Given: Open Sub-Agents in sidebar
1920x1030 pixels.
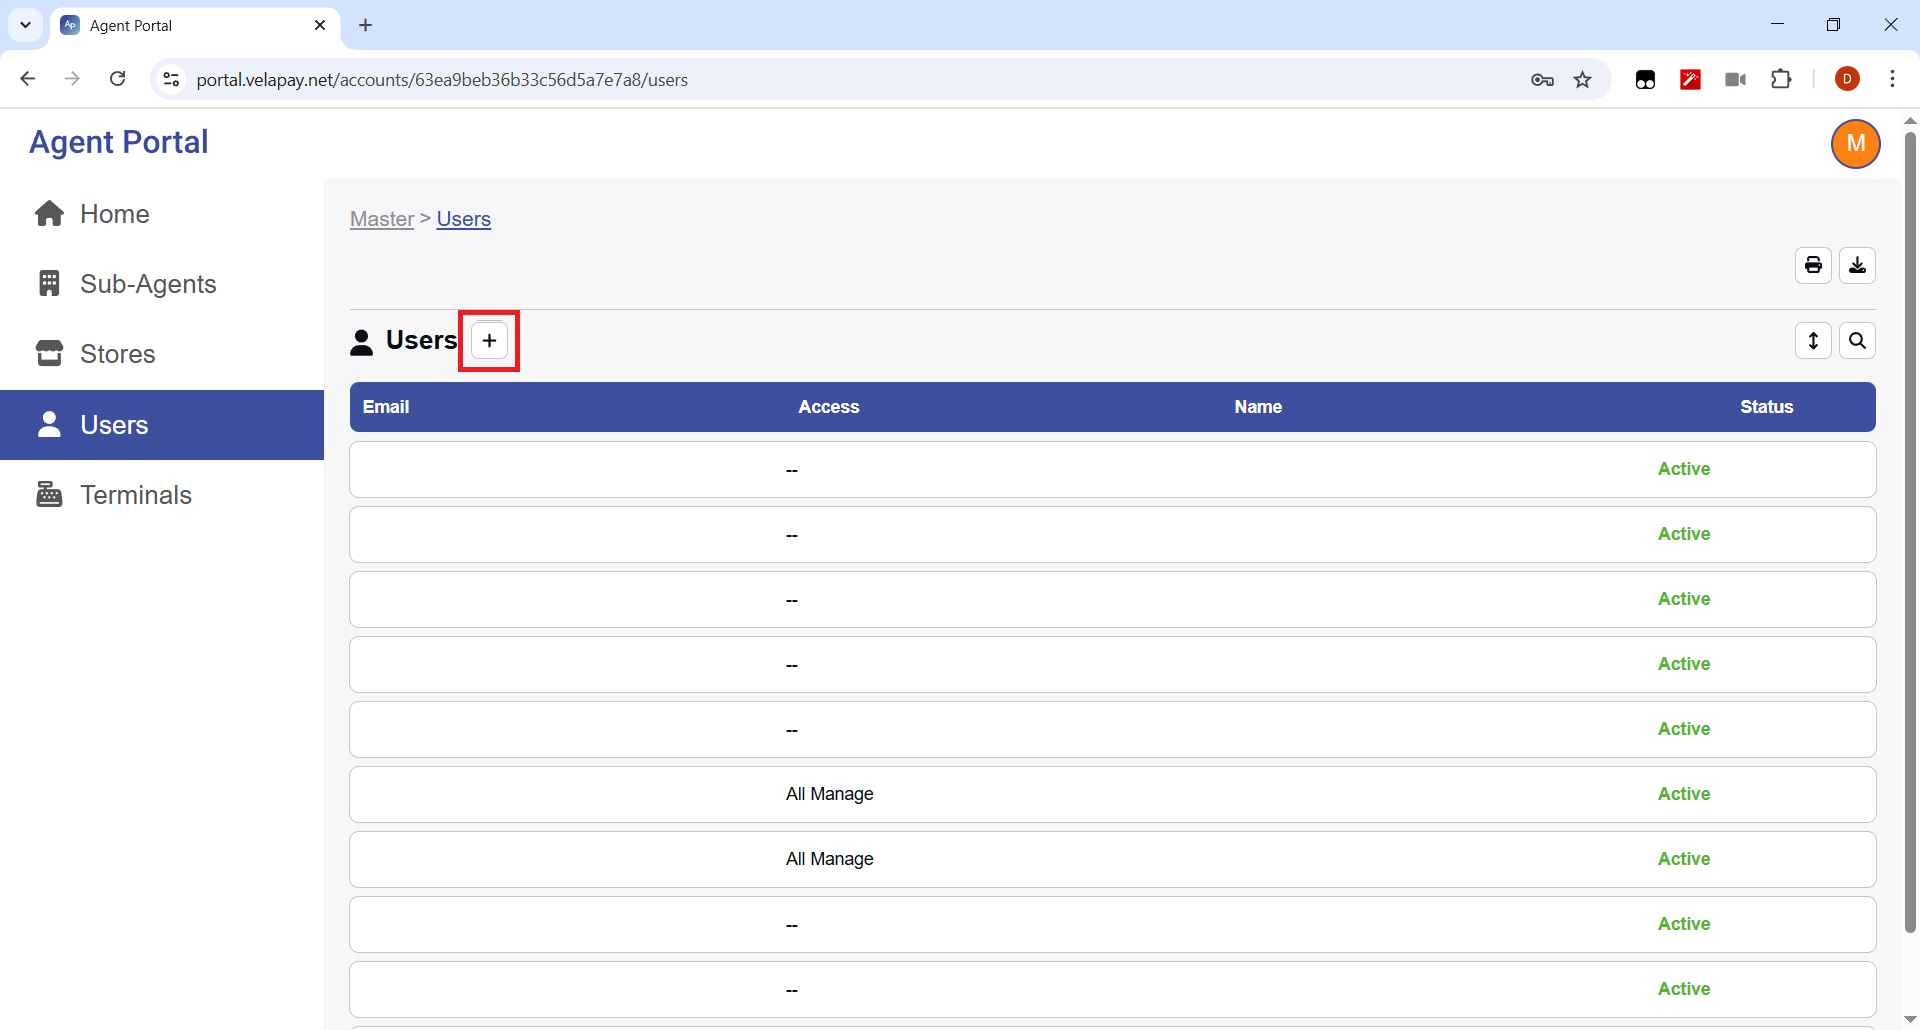Looking at the screenshot, I should [162, 284].
